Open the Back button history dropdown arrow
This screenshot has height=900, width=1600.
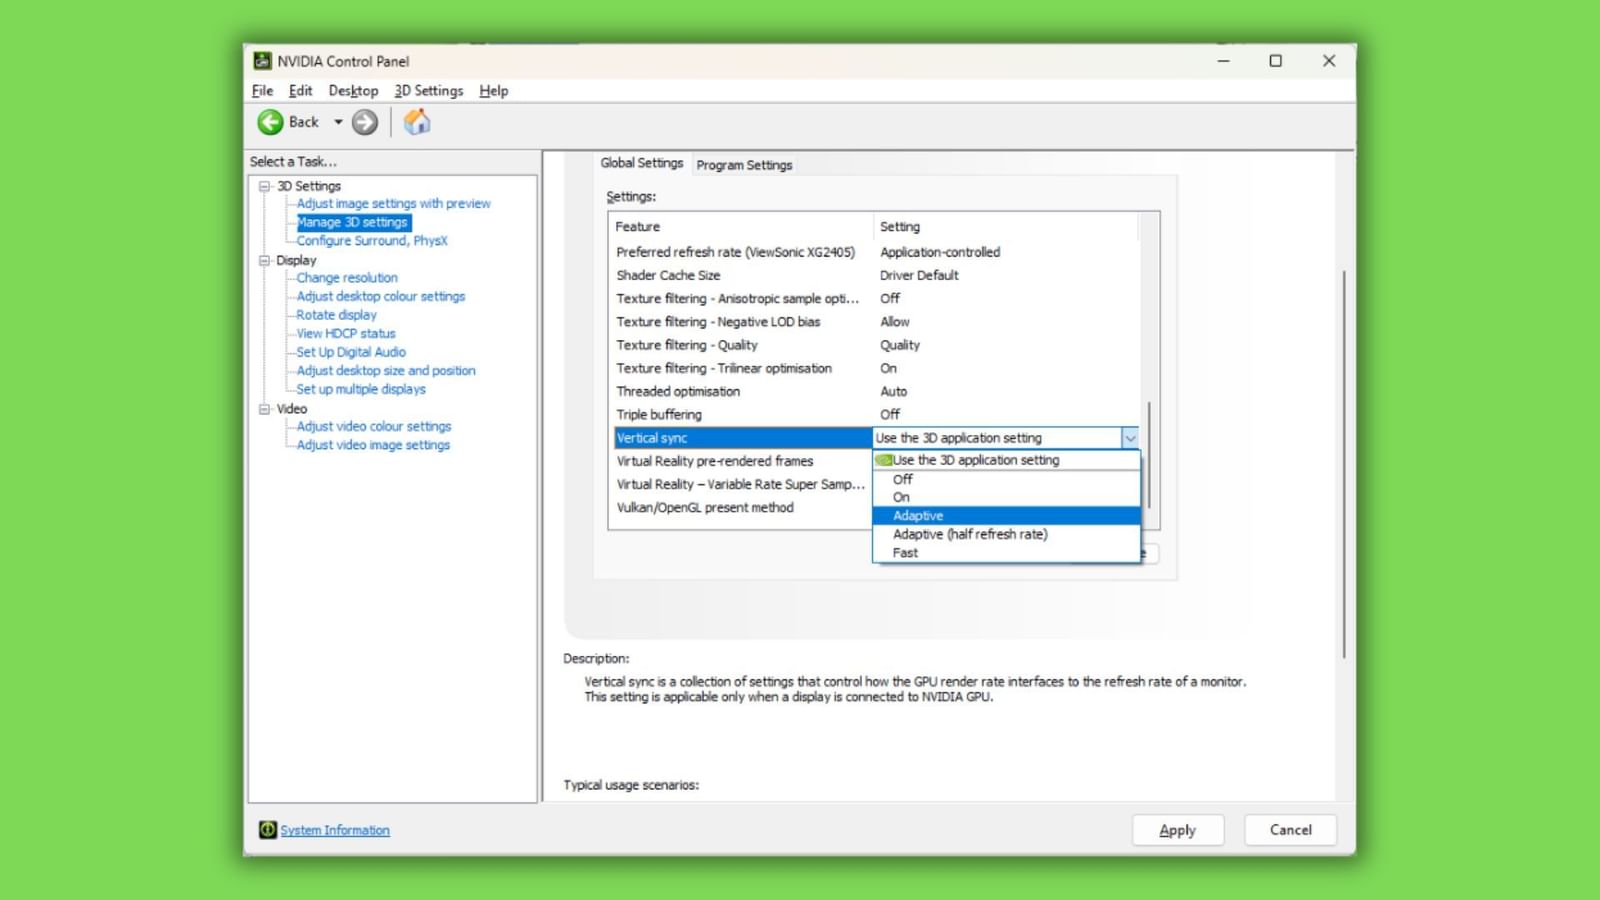coord(338,122)
